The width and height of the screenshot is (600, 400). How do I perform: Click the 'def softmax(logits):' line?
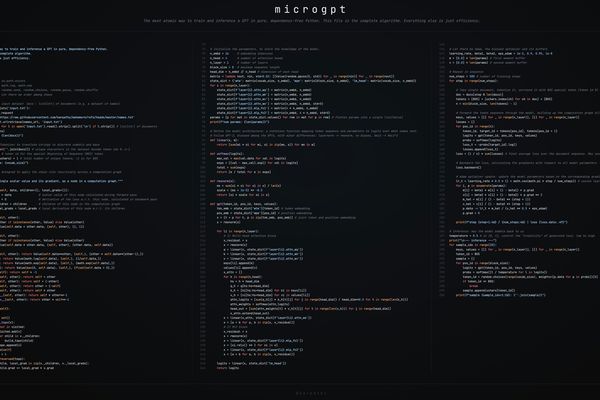click(x=226, y=154)
